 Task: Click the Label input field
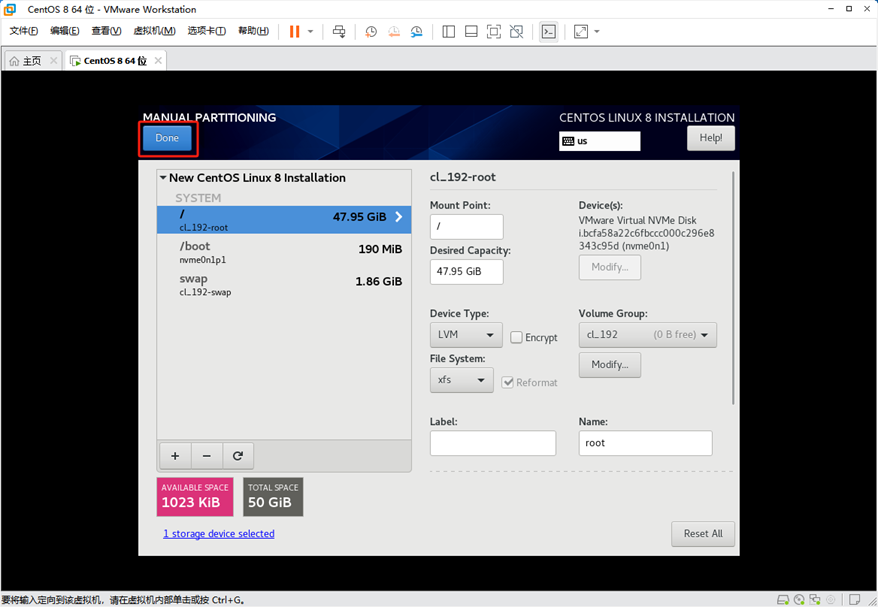(x=493, y=443)
